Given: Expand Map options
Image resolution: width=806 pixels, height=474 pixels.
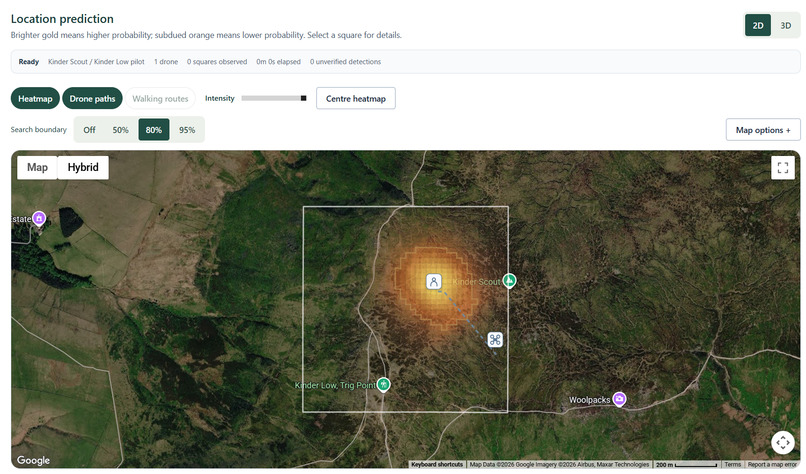Looking at the screenshot, I should [763, 130].
